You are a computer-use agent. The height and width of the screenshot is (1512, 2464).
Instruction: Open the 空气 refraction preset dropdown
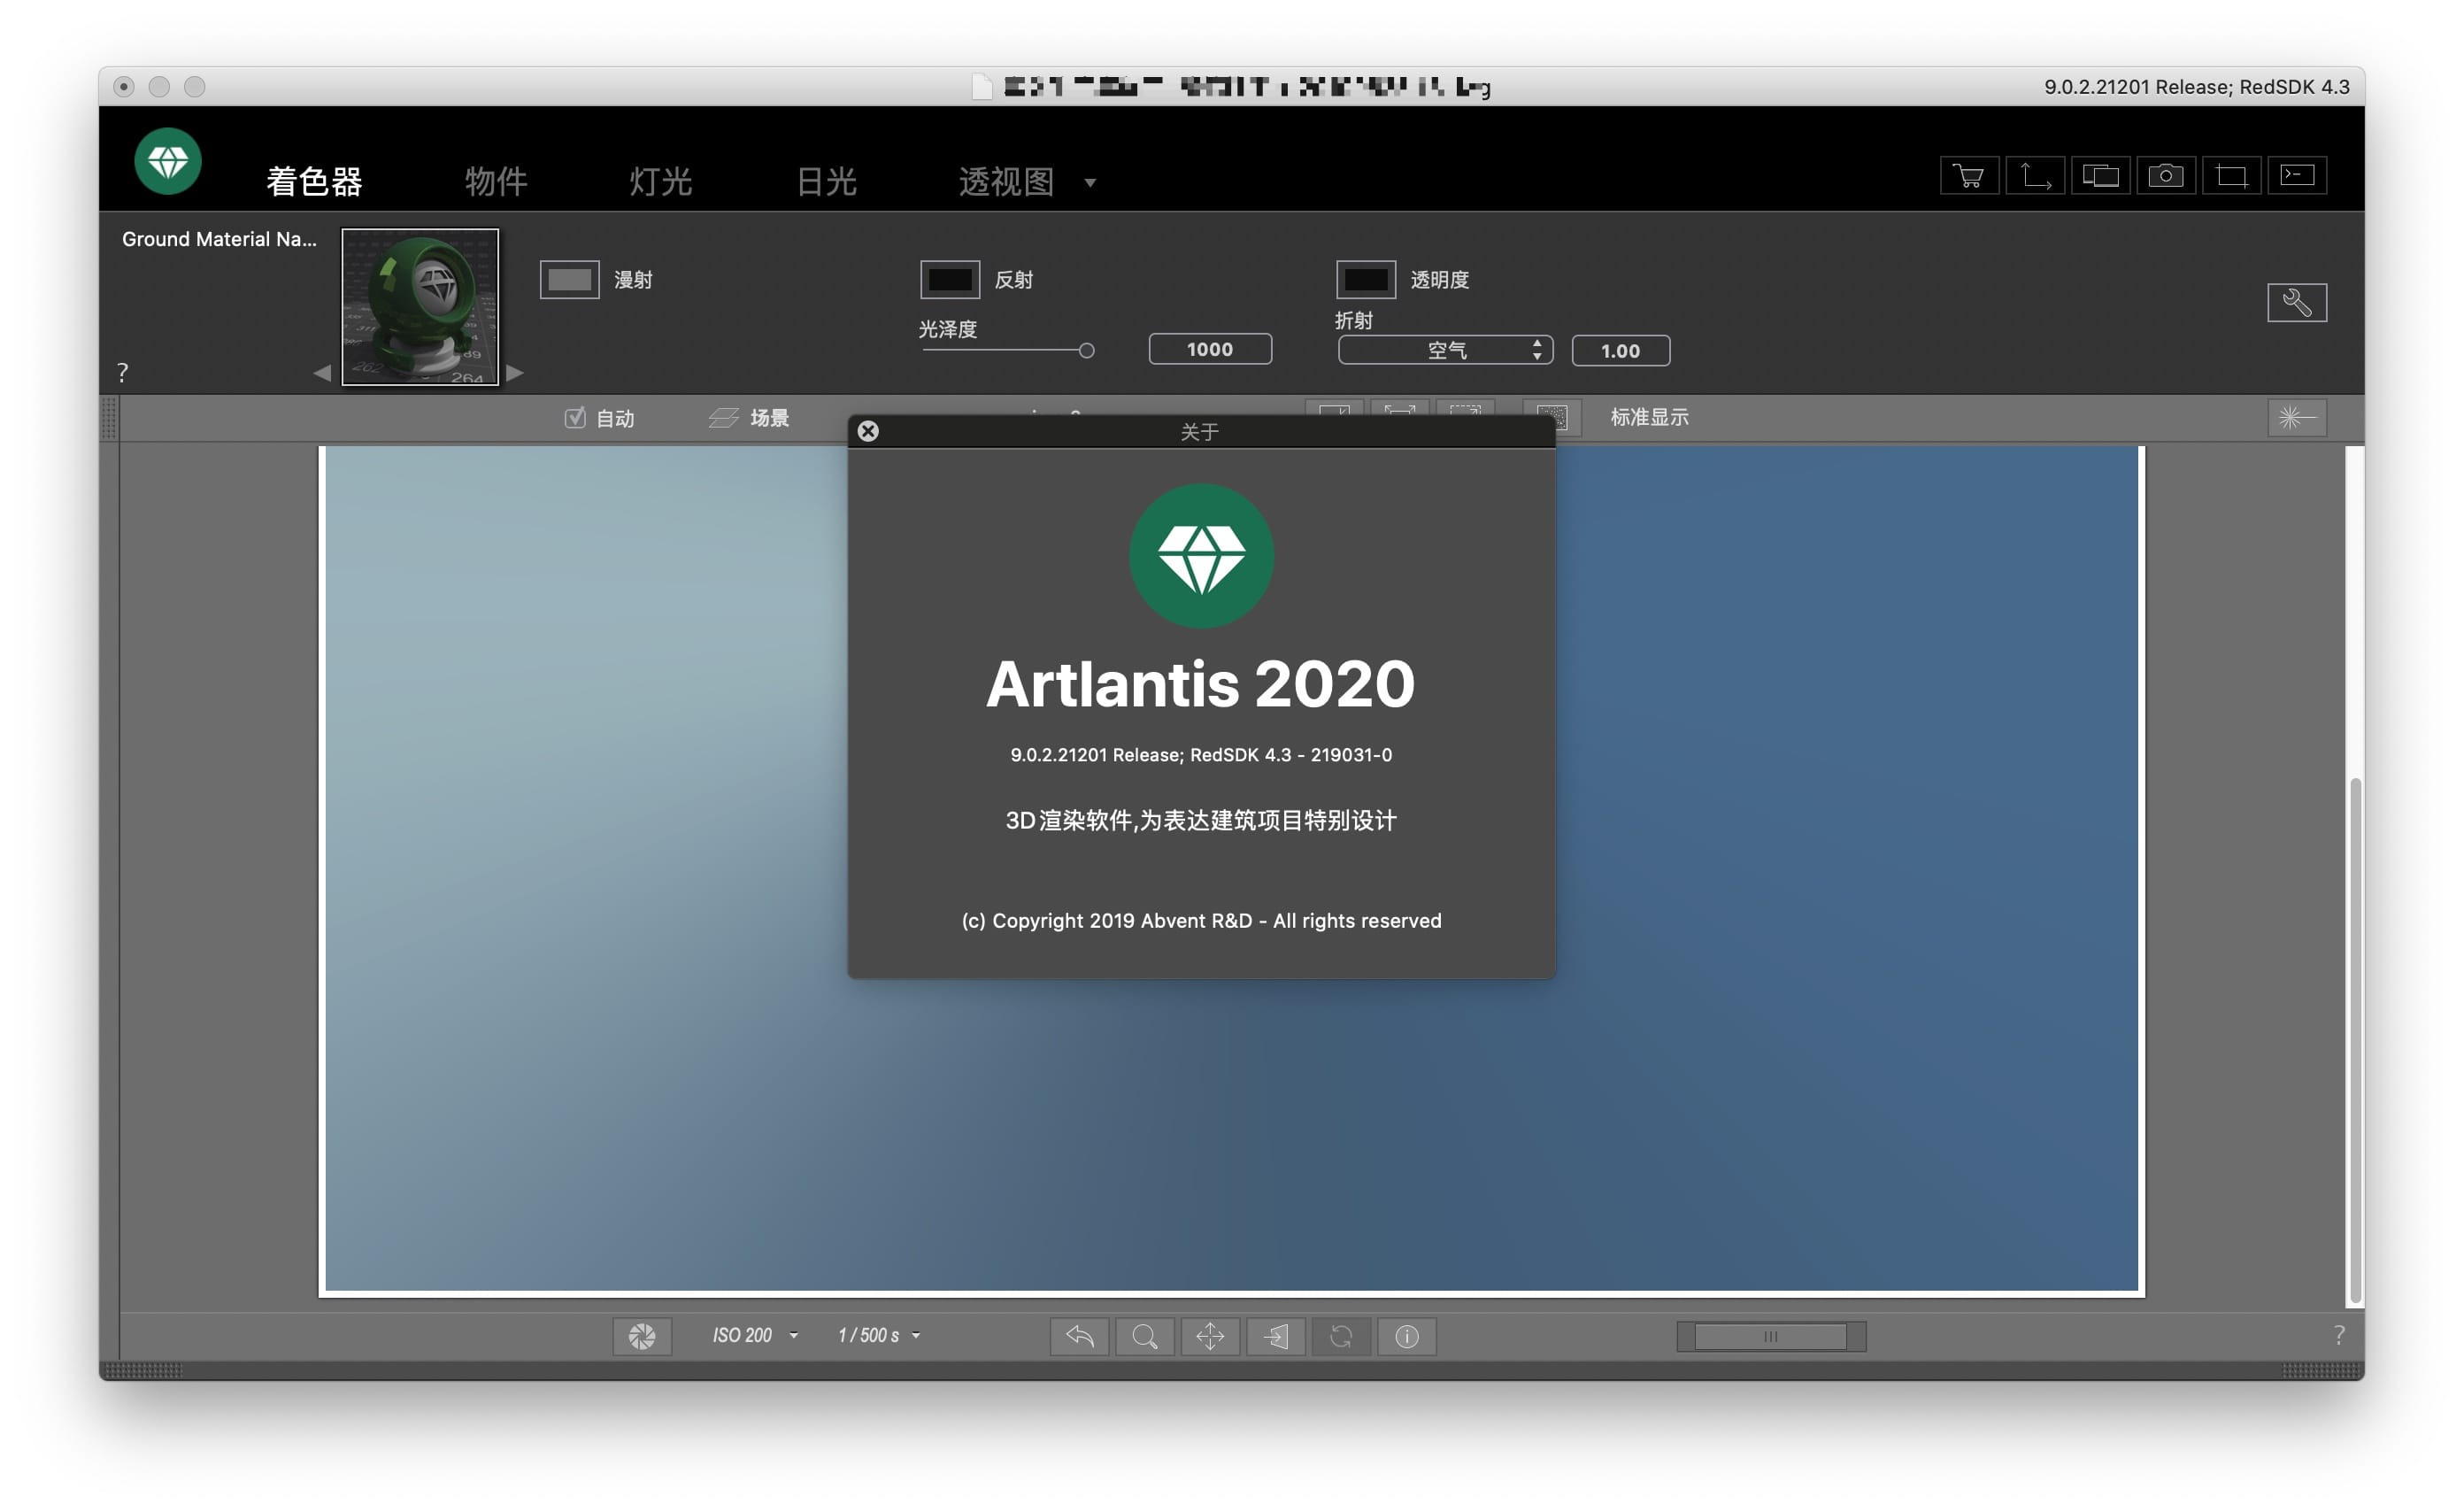[1445, 350]
